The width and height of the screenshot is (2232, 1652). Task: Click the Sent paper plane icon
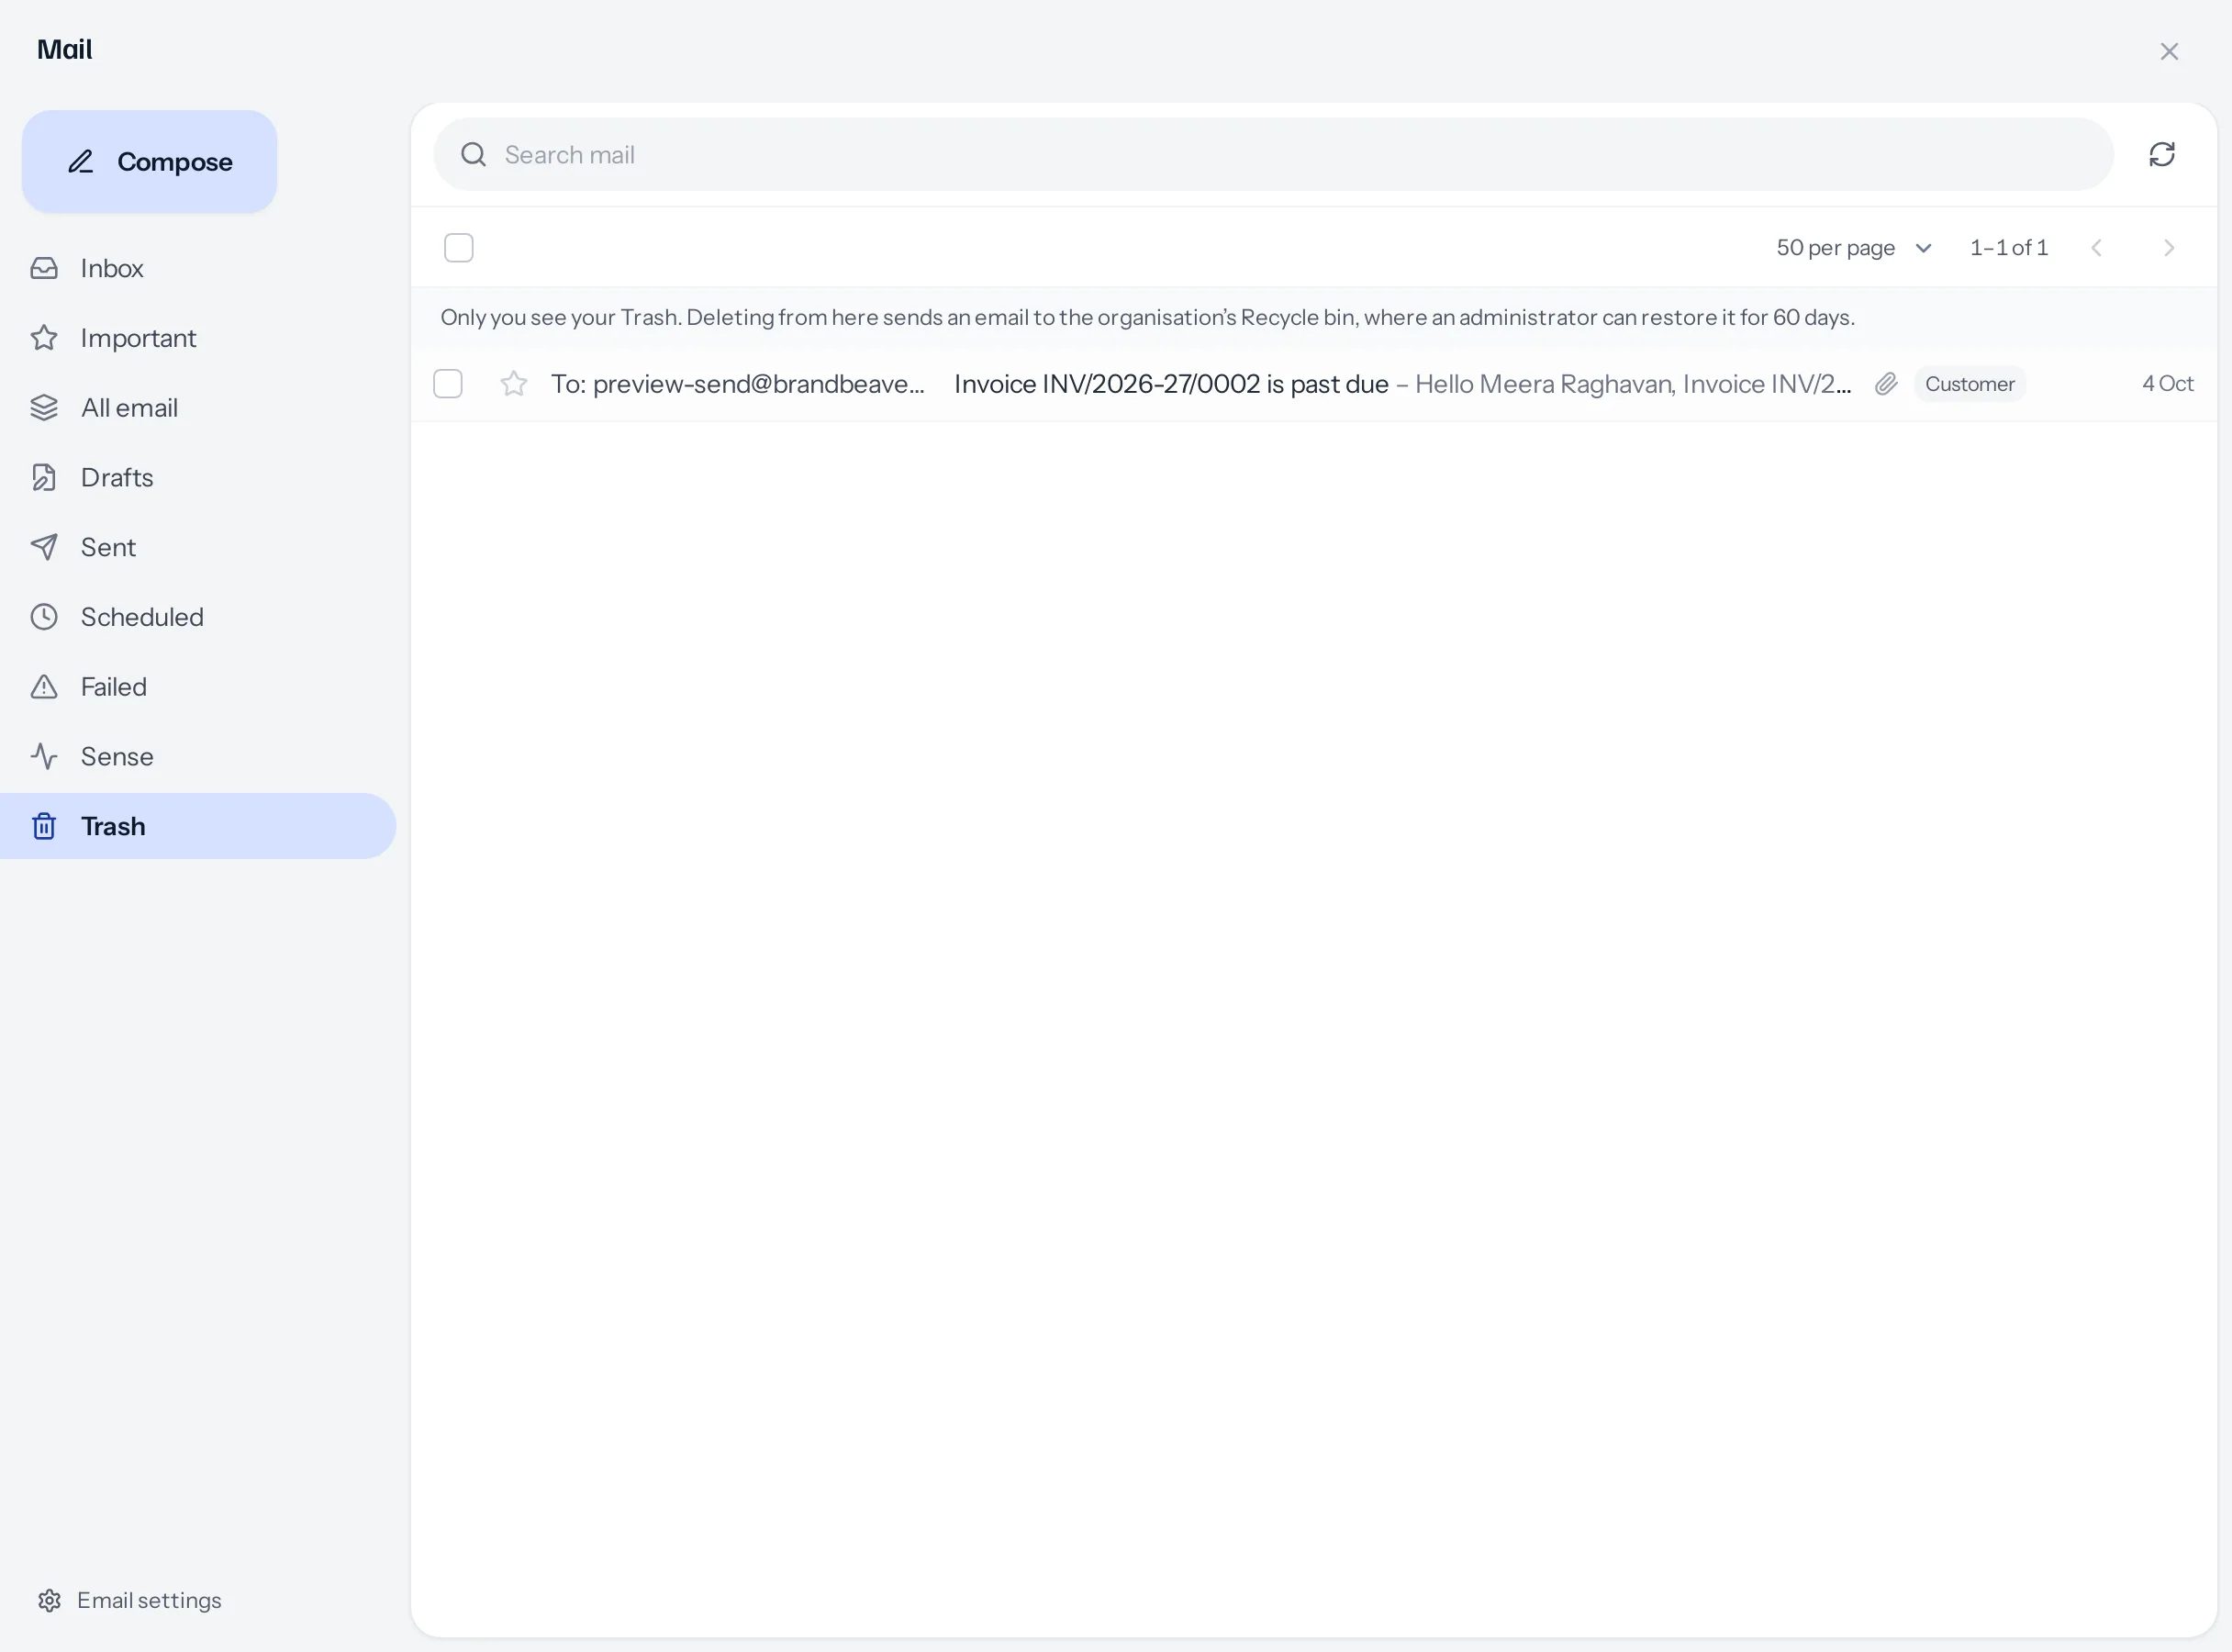coord(44,547)
